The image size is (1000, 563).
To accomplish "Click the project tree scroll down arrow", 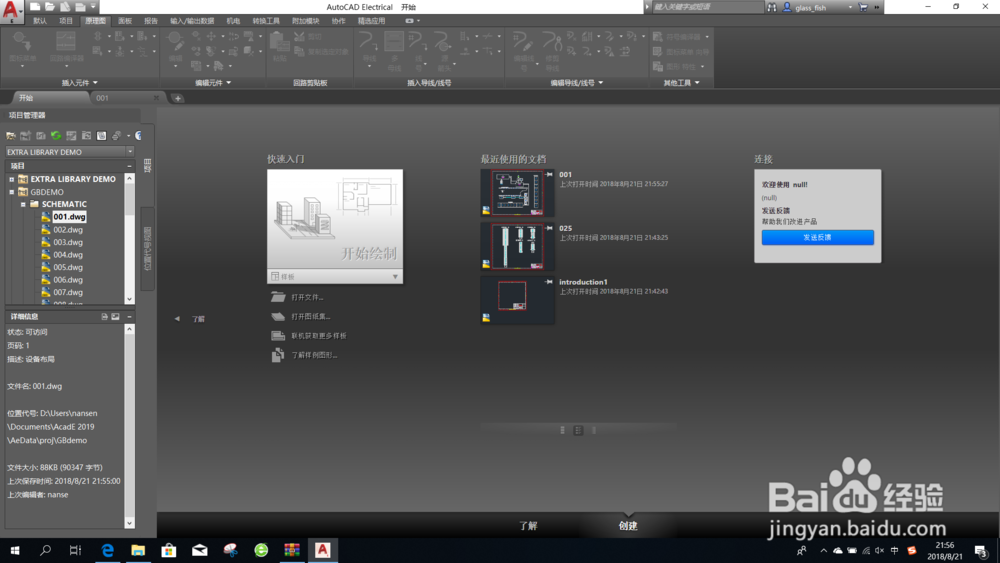I will click(x=129, y=299).
